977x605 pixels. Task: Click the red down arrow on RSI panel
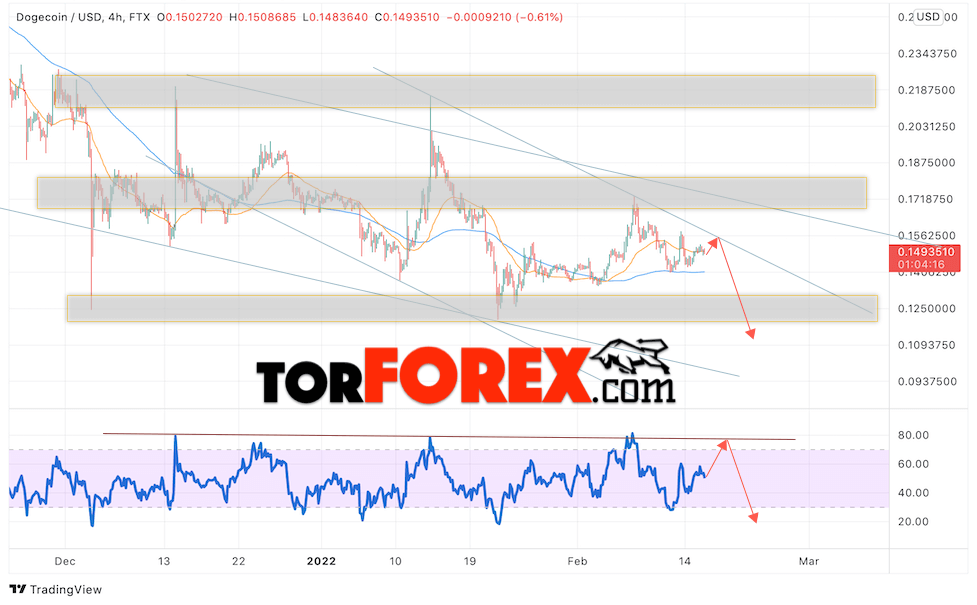pos(742,482)
